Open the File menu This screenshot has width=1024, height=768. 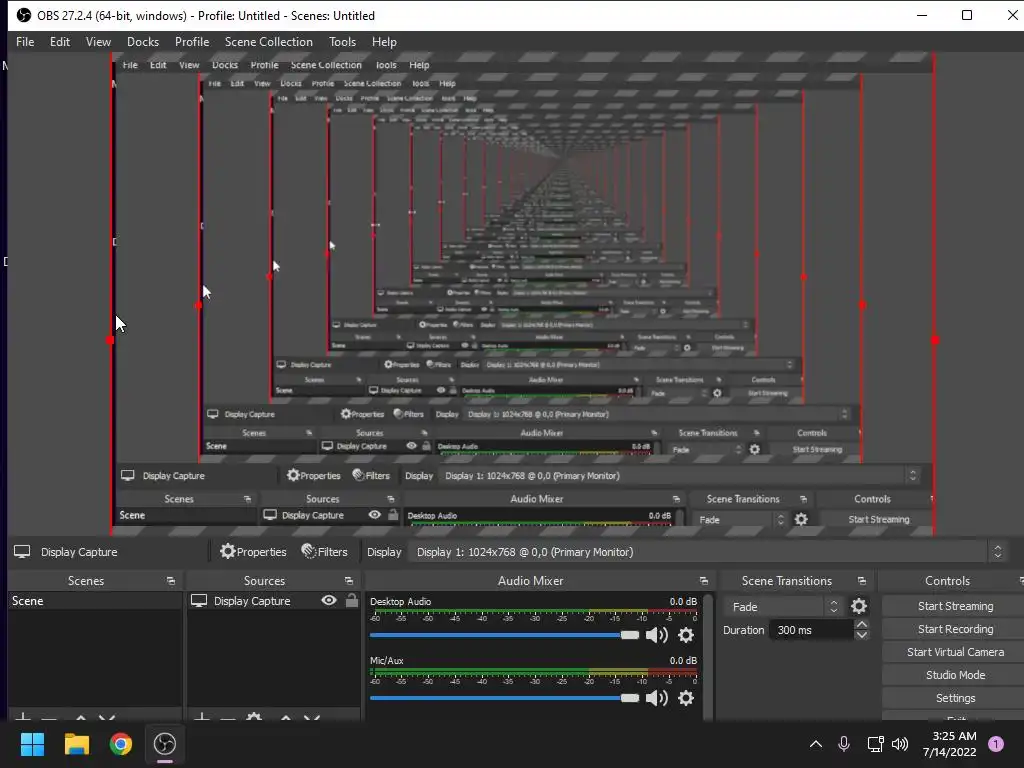[25, 42]
